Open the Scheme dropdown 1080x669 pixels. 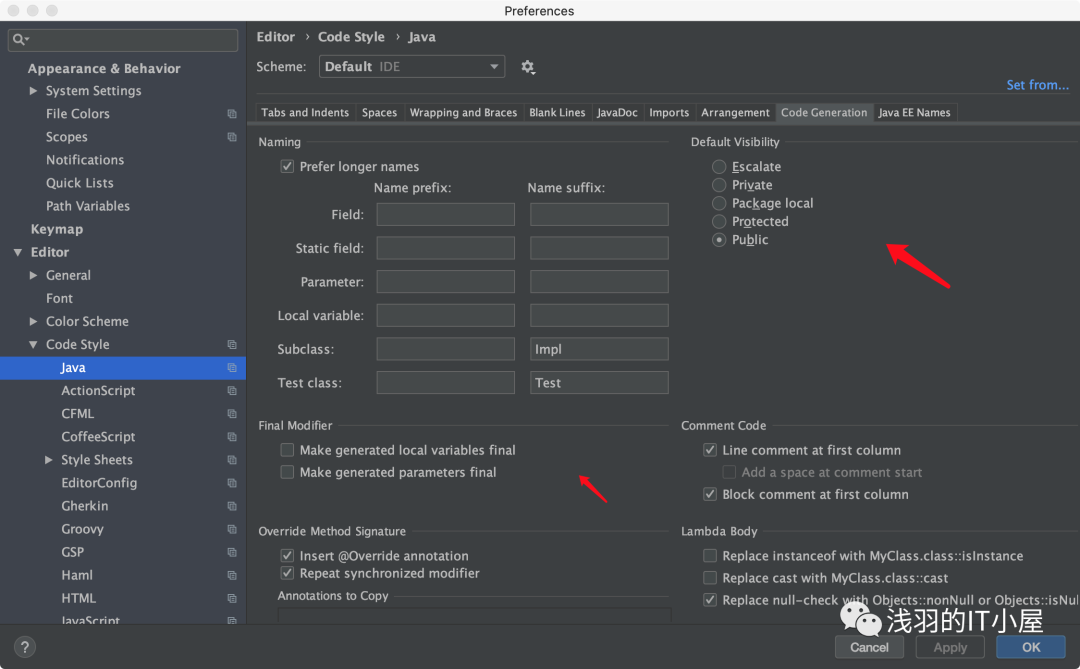click(412, 67)
